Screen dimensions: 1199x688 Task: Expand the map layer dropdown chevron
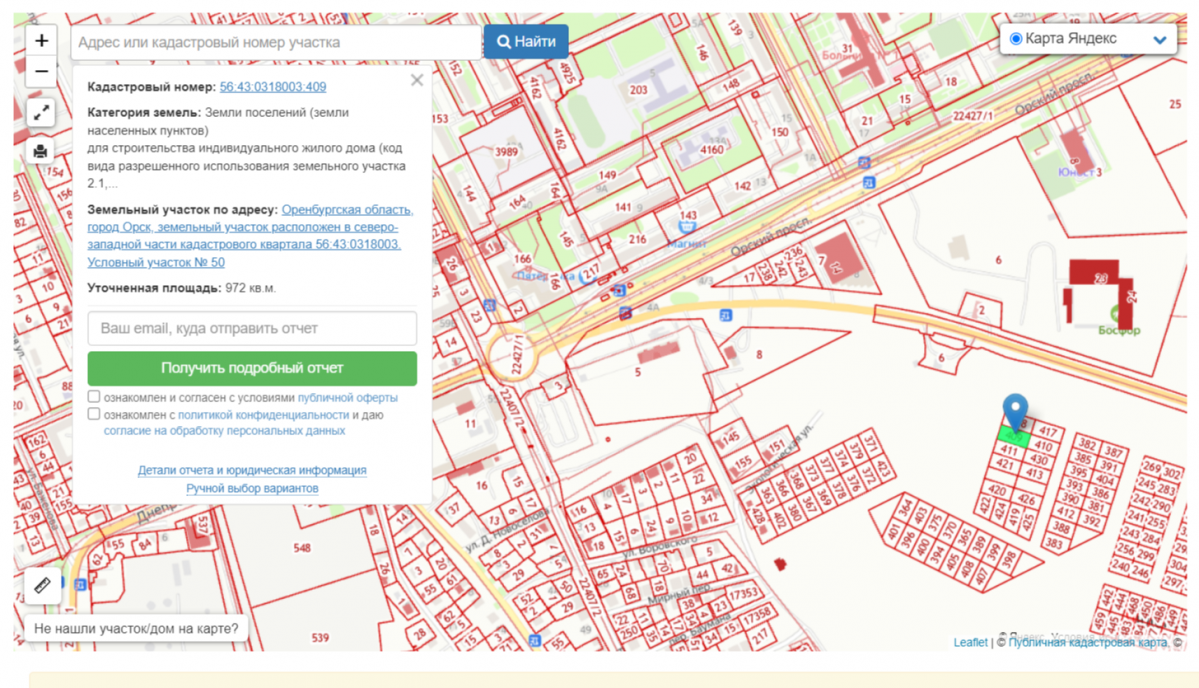[x=1160, y=40]
